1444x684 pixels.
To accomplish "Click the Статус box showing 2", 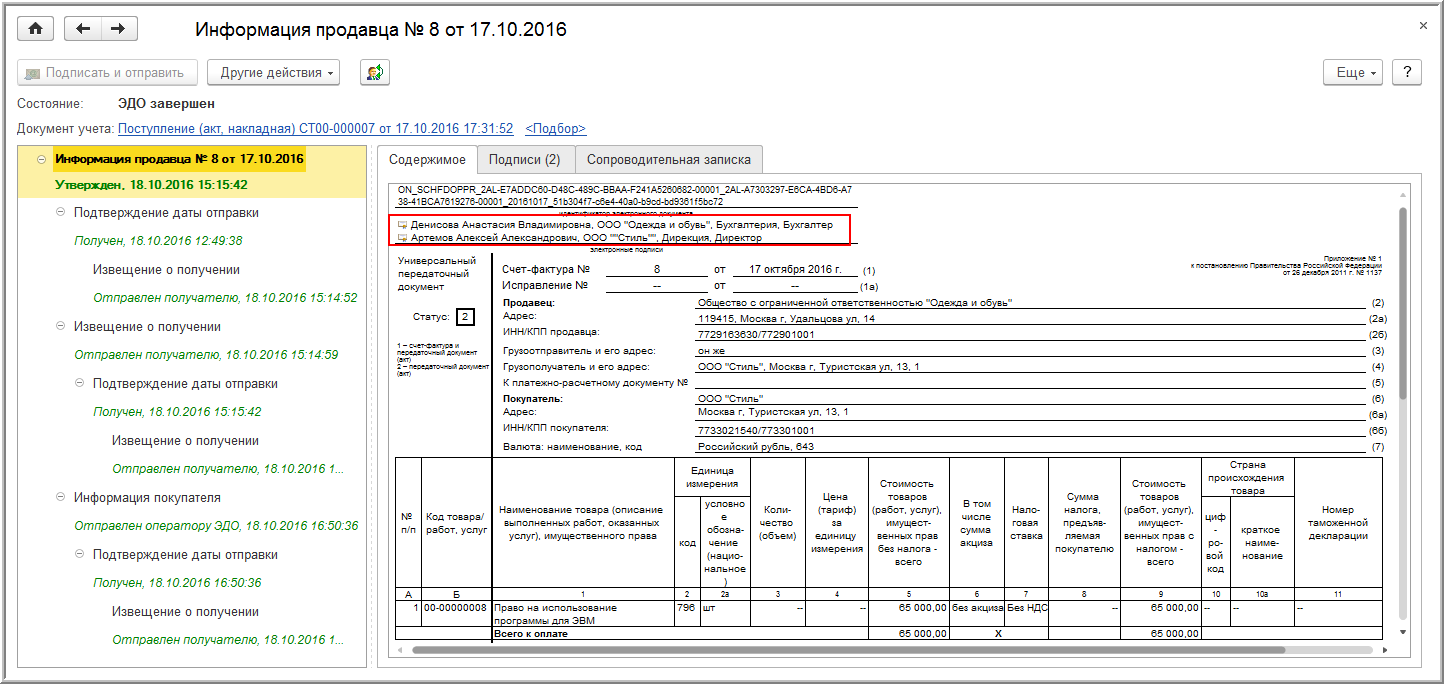I will tap(464, 317).
